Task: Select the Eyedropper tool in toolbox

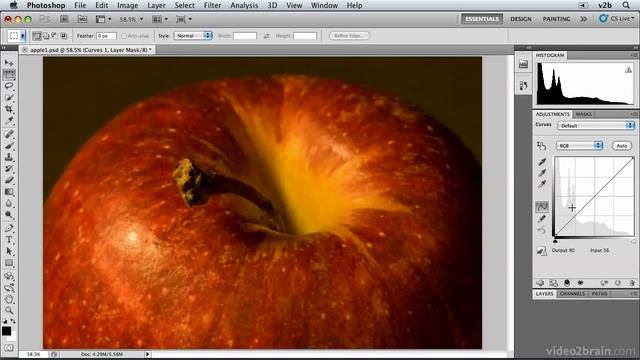Action: pos(9,120)
